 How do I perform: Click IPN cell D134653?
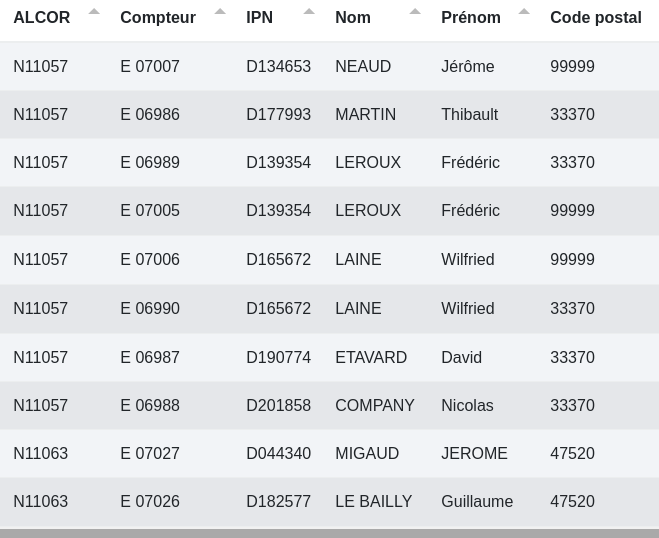click(278, 67)
